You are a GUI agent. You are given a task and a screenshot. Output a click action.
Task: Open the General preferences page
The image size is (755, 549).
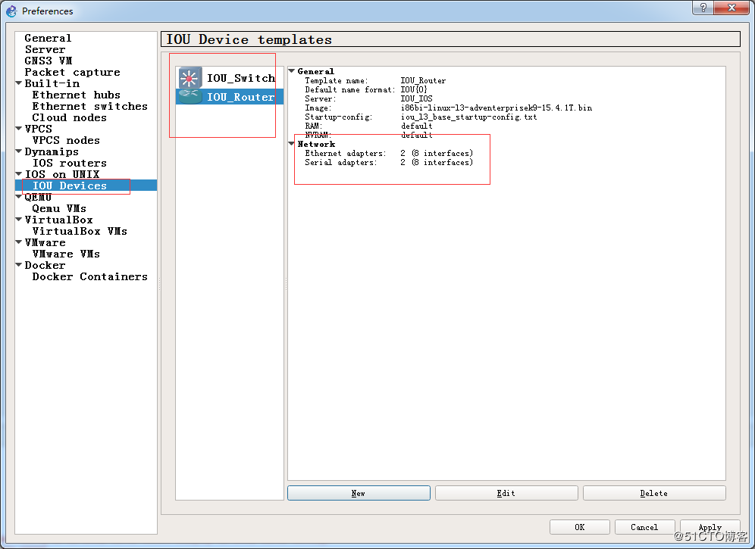coord(48,38)
